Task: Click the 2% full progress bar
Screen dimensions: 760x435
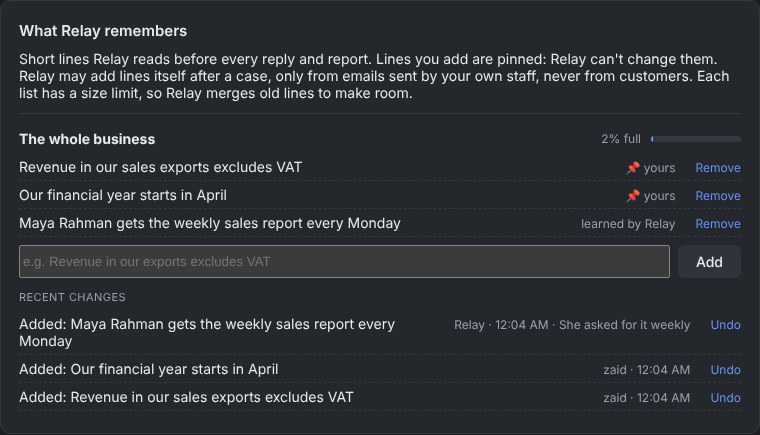Action: 696,139
